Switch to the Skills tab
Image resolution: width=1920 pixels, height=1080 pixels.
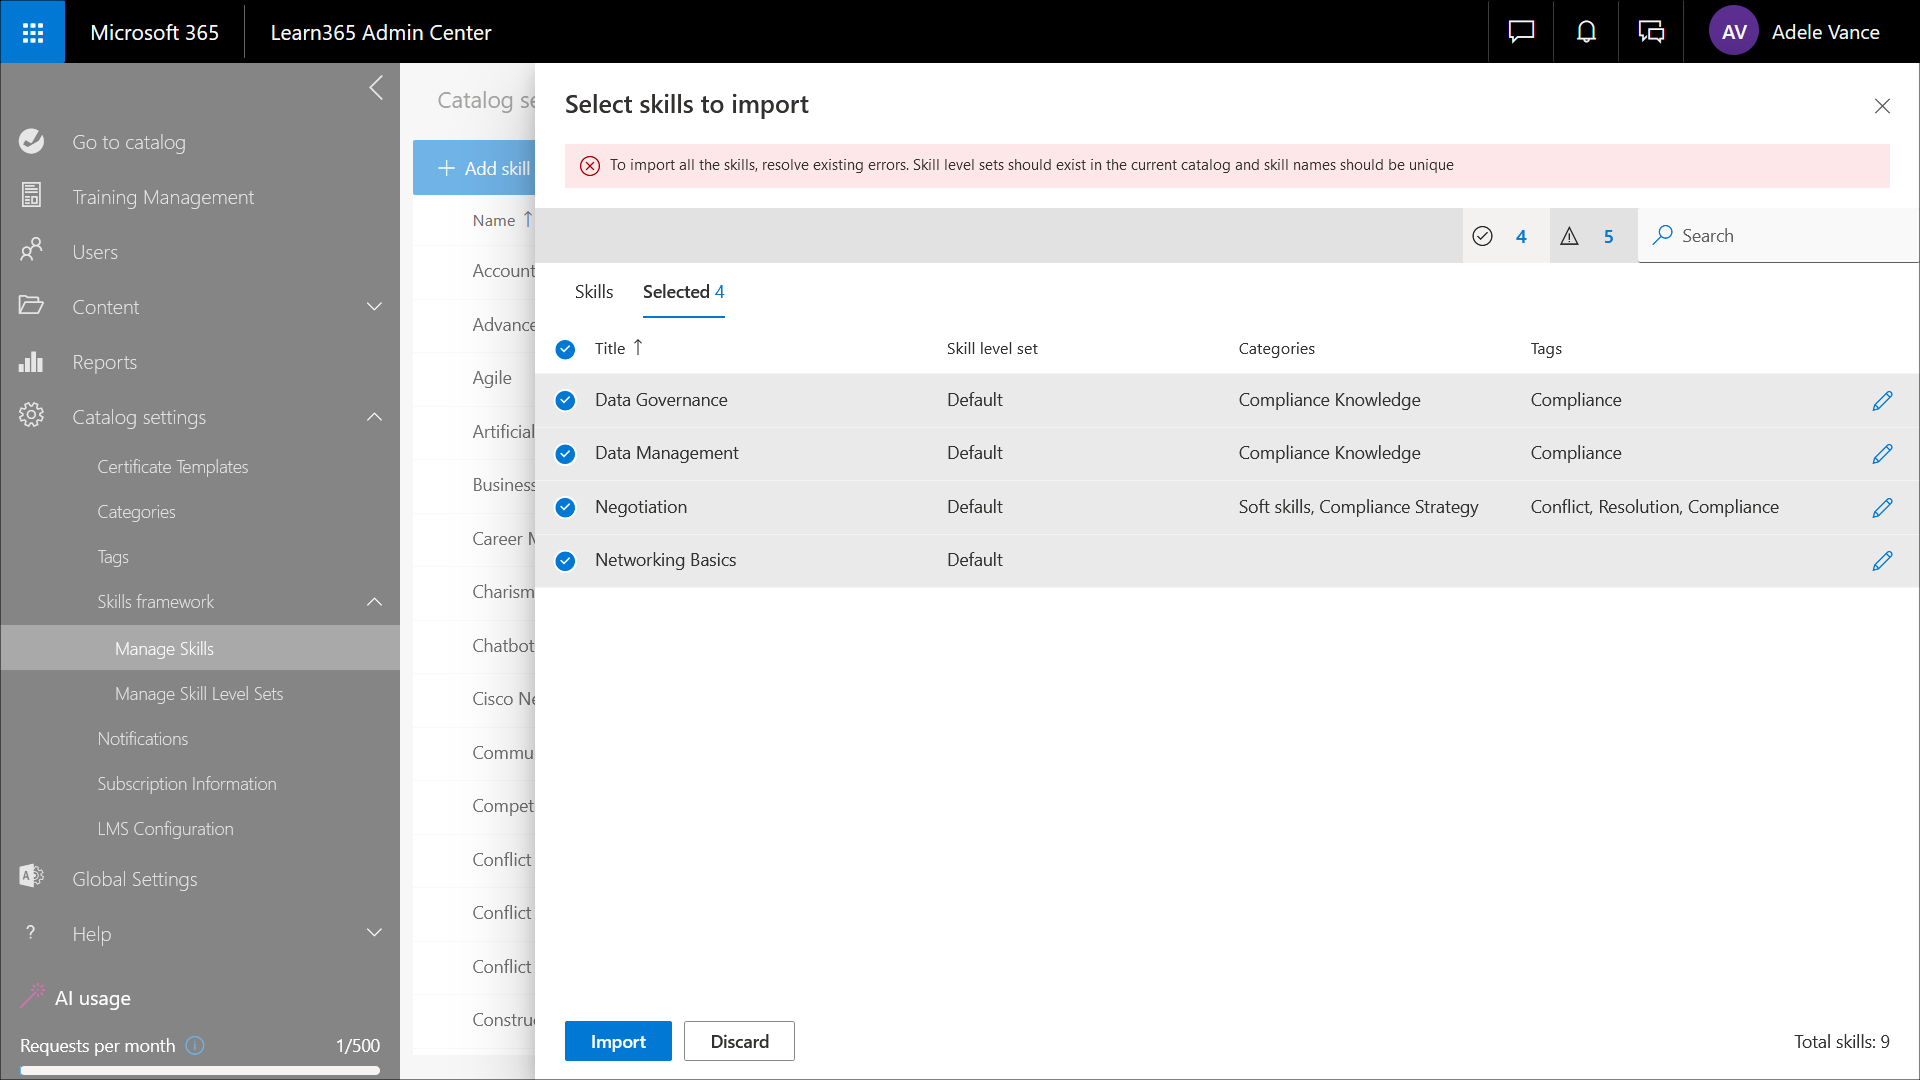tap(593, 292)
